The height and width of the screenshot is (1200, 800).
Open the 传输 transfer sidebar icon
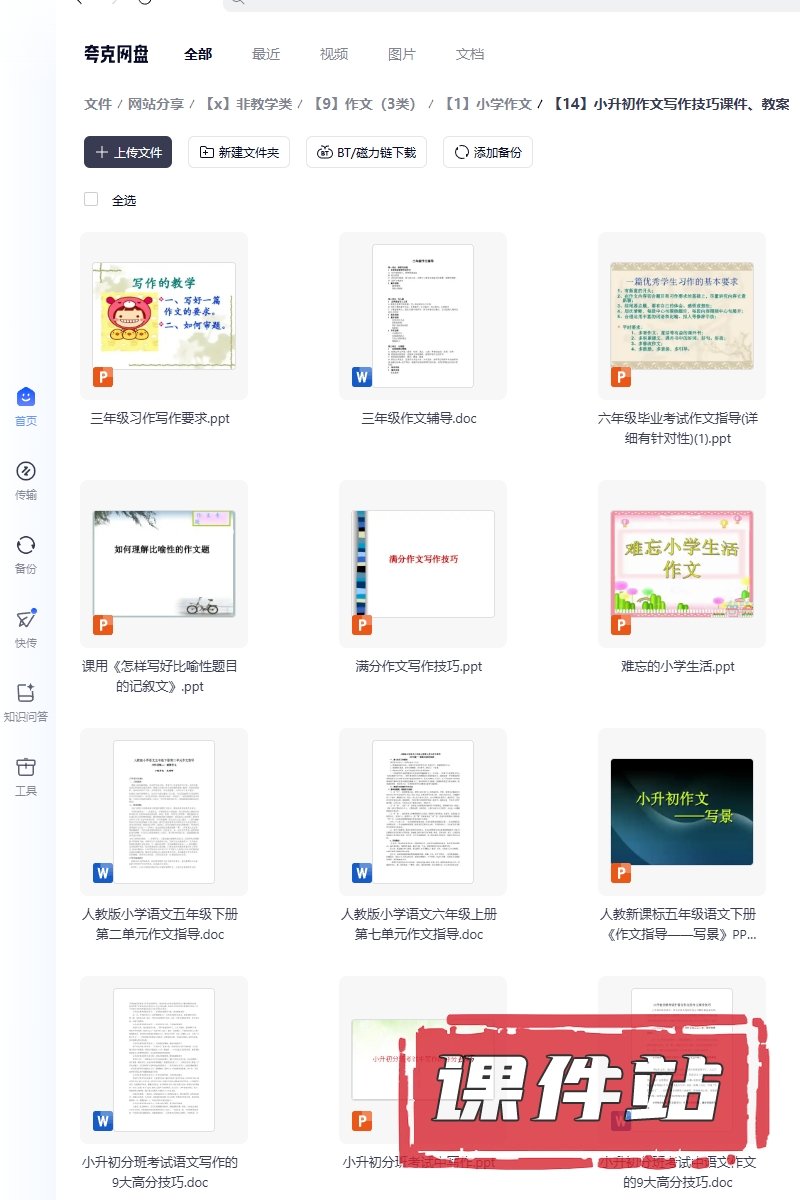click(26, 472)
